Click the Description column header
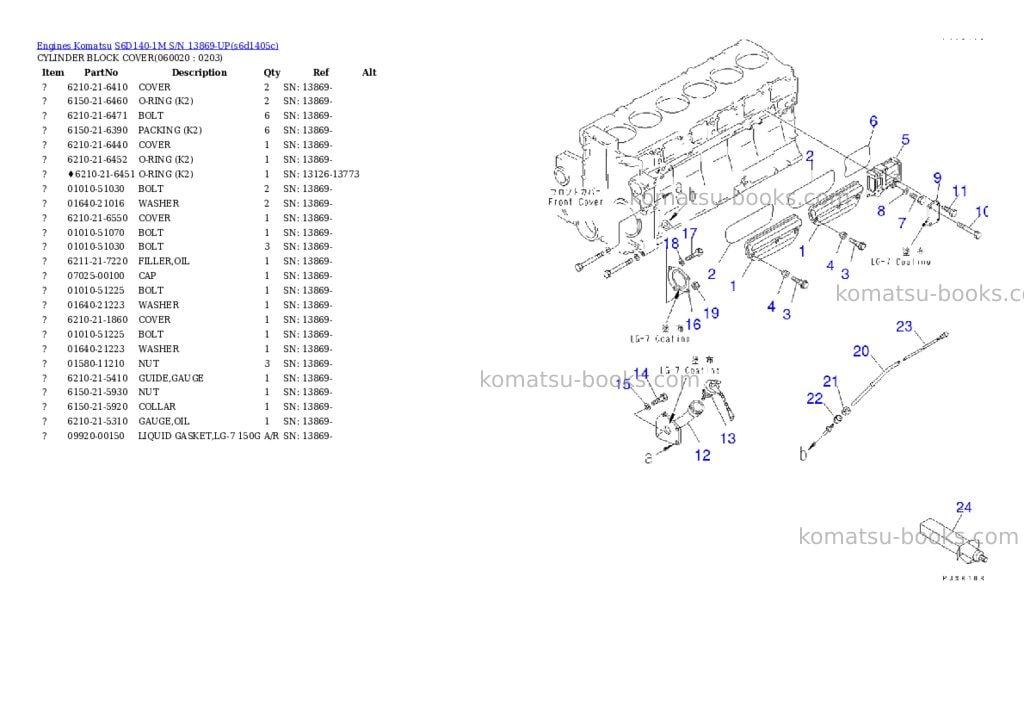The height and width of the screenshot is (725, 1024). pos(199,72)
